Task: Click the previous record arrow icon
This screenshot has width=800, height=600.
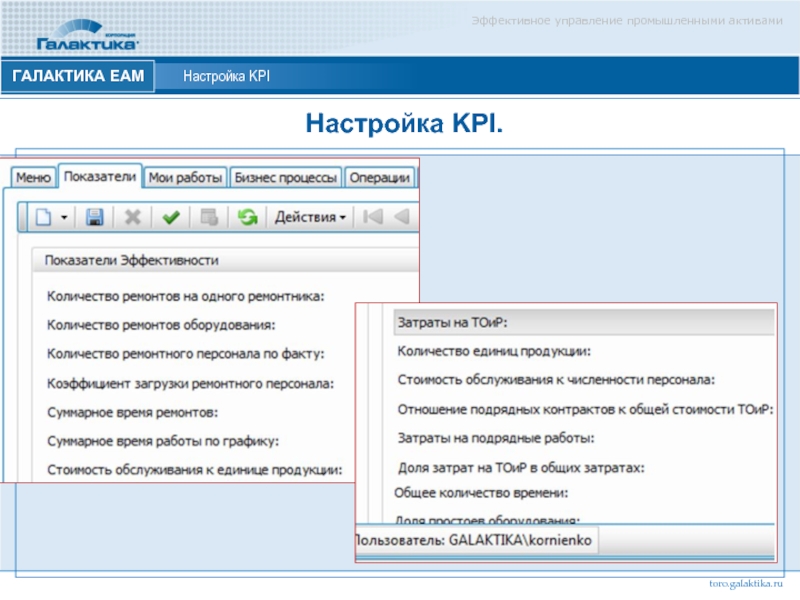Action: coord(401,216)
